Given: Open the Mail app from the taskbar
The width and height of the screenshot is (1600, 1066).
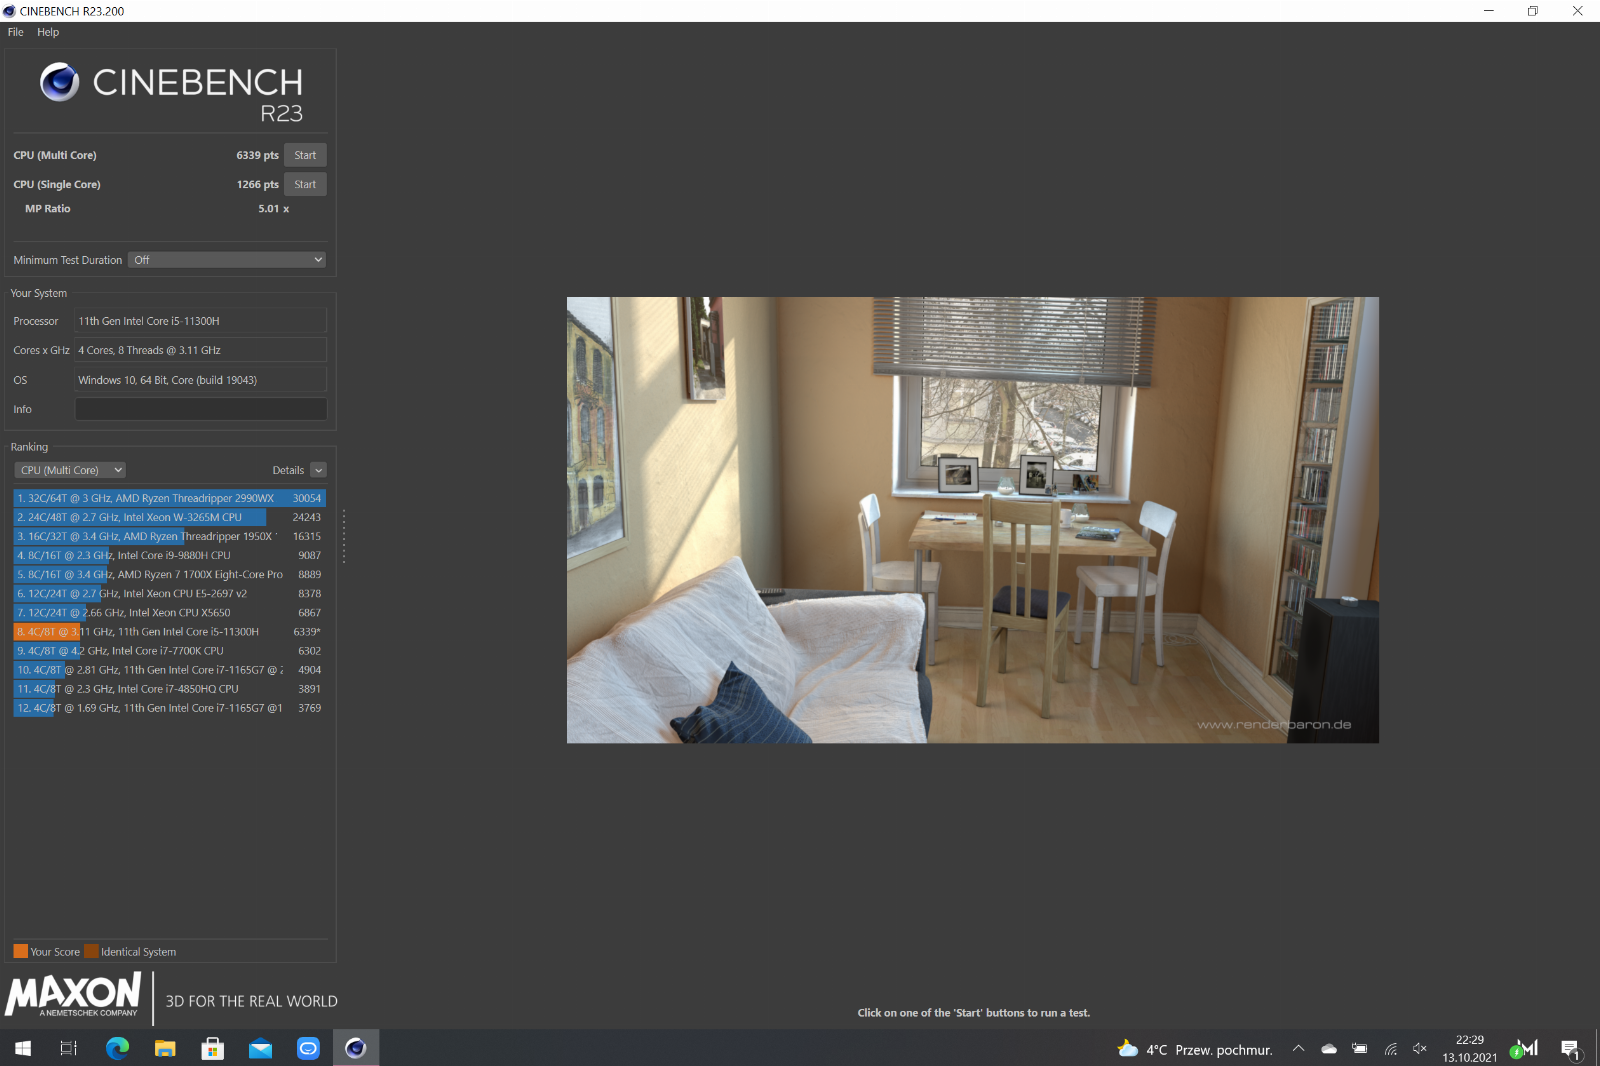Looking at the screenshot, I should coord(260,1048).
